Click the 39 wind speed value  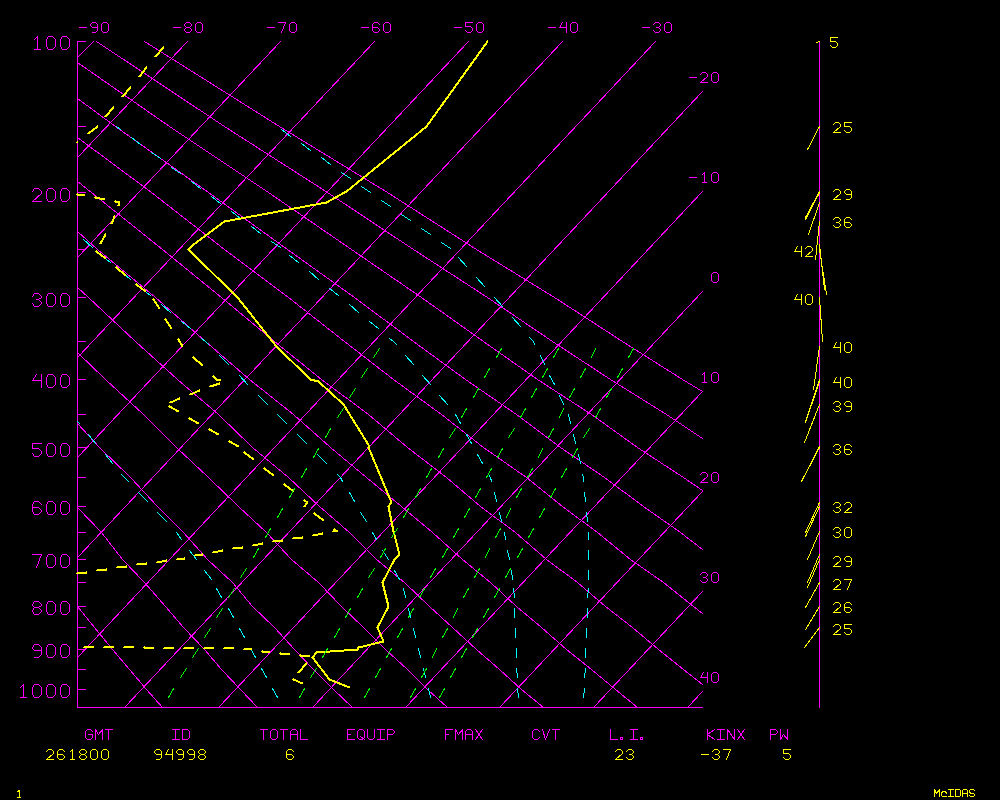click(x=842, y=406)
